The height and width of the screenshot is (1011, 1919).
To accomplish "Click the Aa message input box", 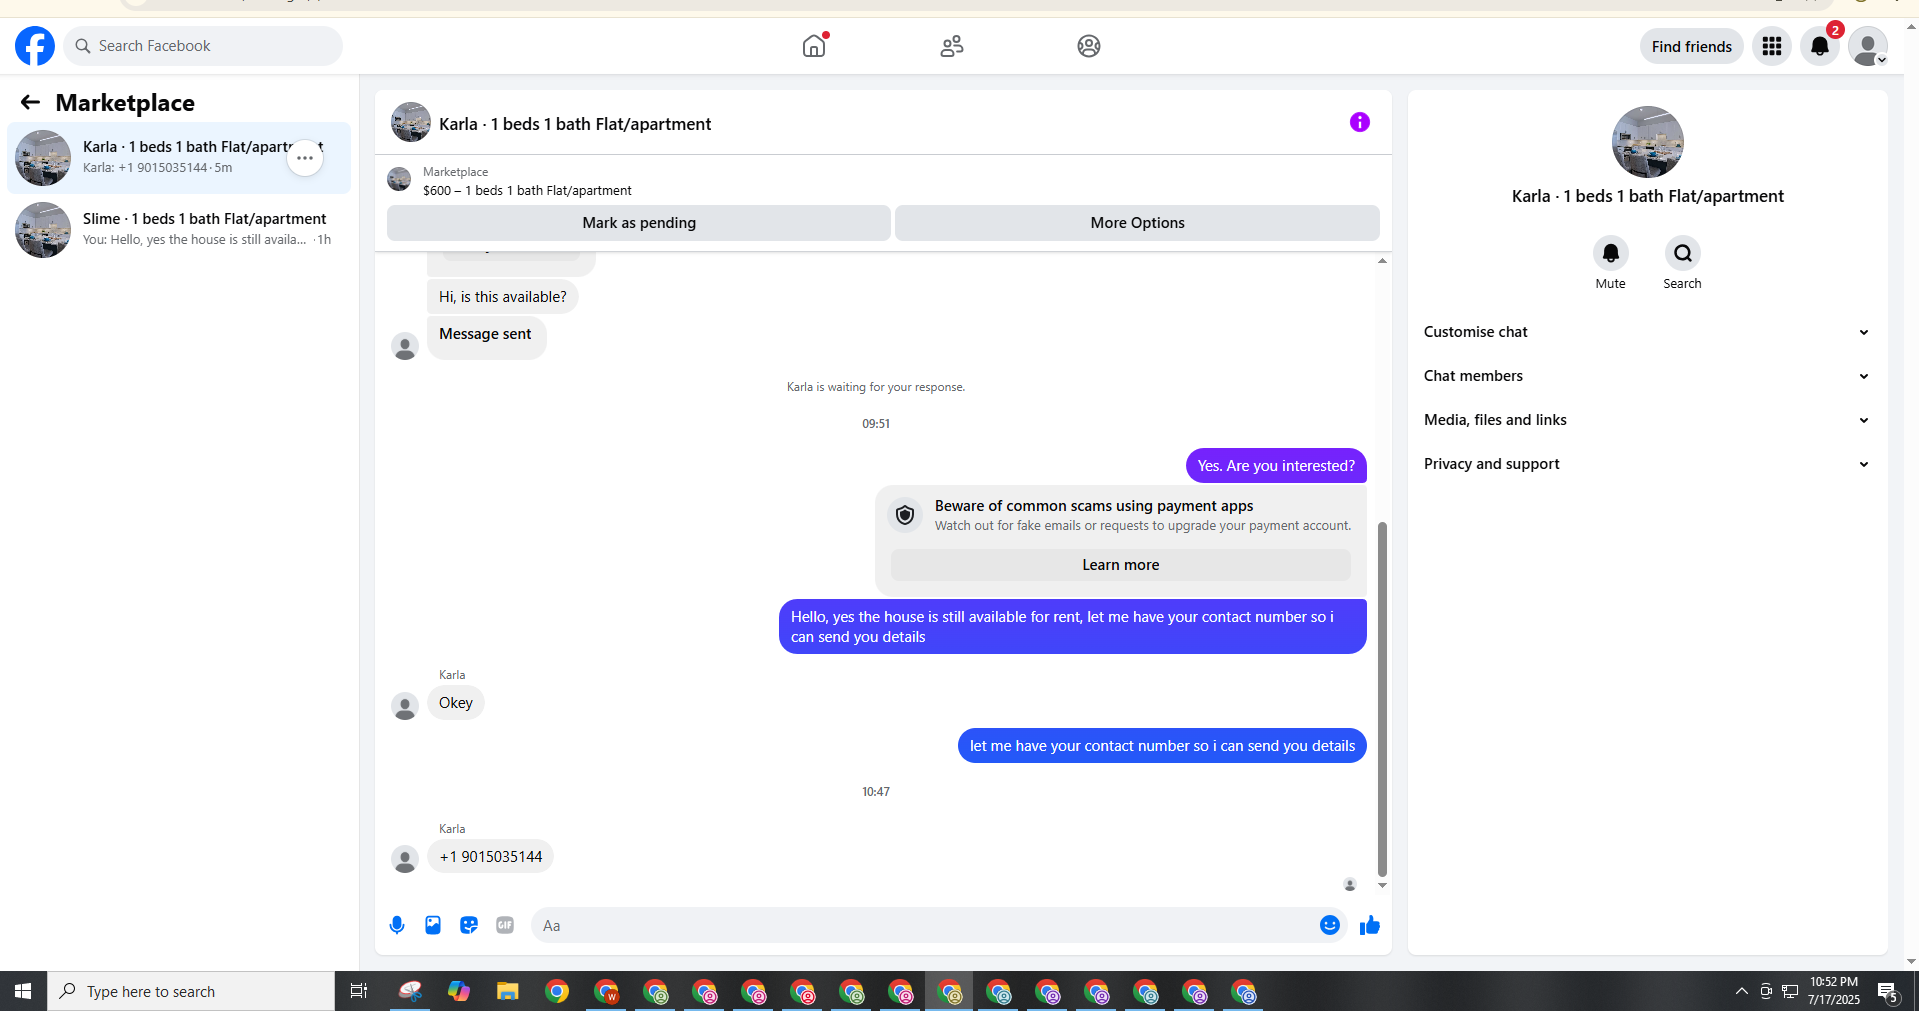I will (x=924, y=926).
